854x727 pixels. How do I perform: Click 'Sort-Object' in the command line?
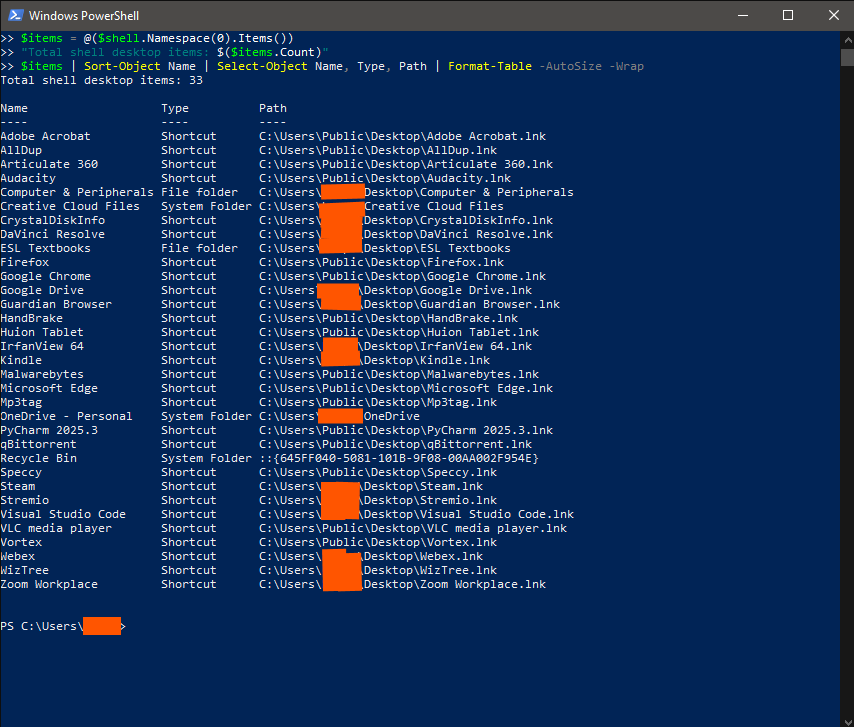[x=122, y=66]
